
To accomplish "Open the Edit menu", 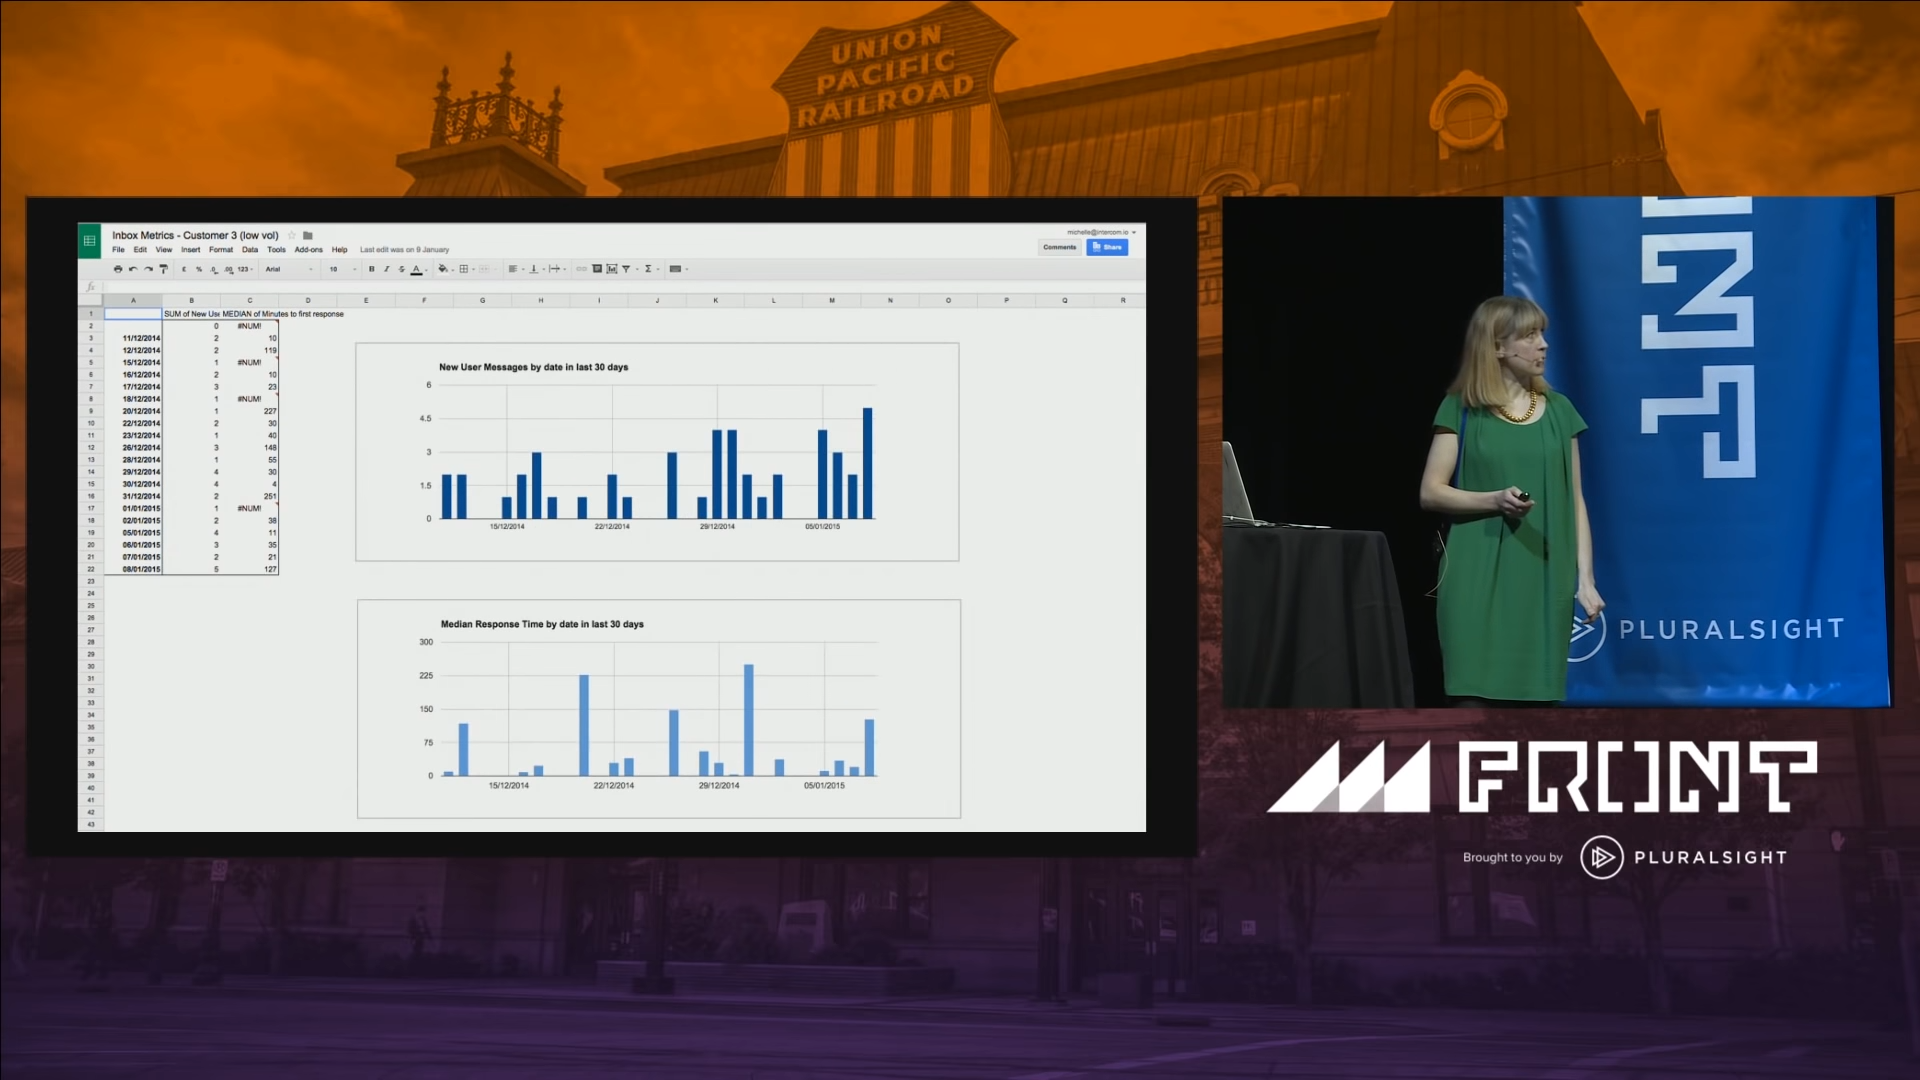I will pos(140,250).
